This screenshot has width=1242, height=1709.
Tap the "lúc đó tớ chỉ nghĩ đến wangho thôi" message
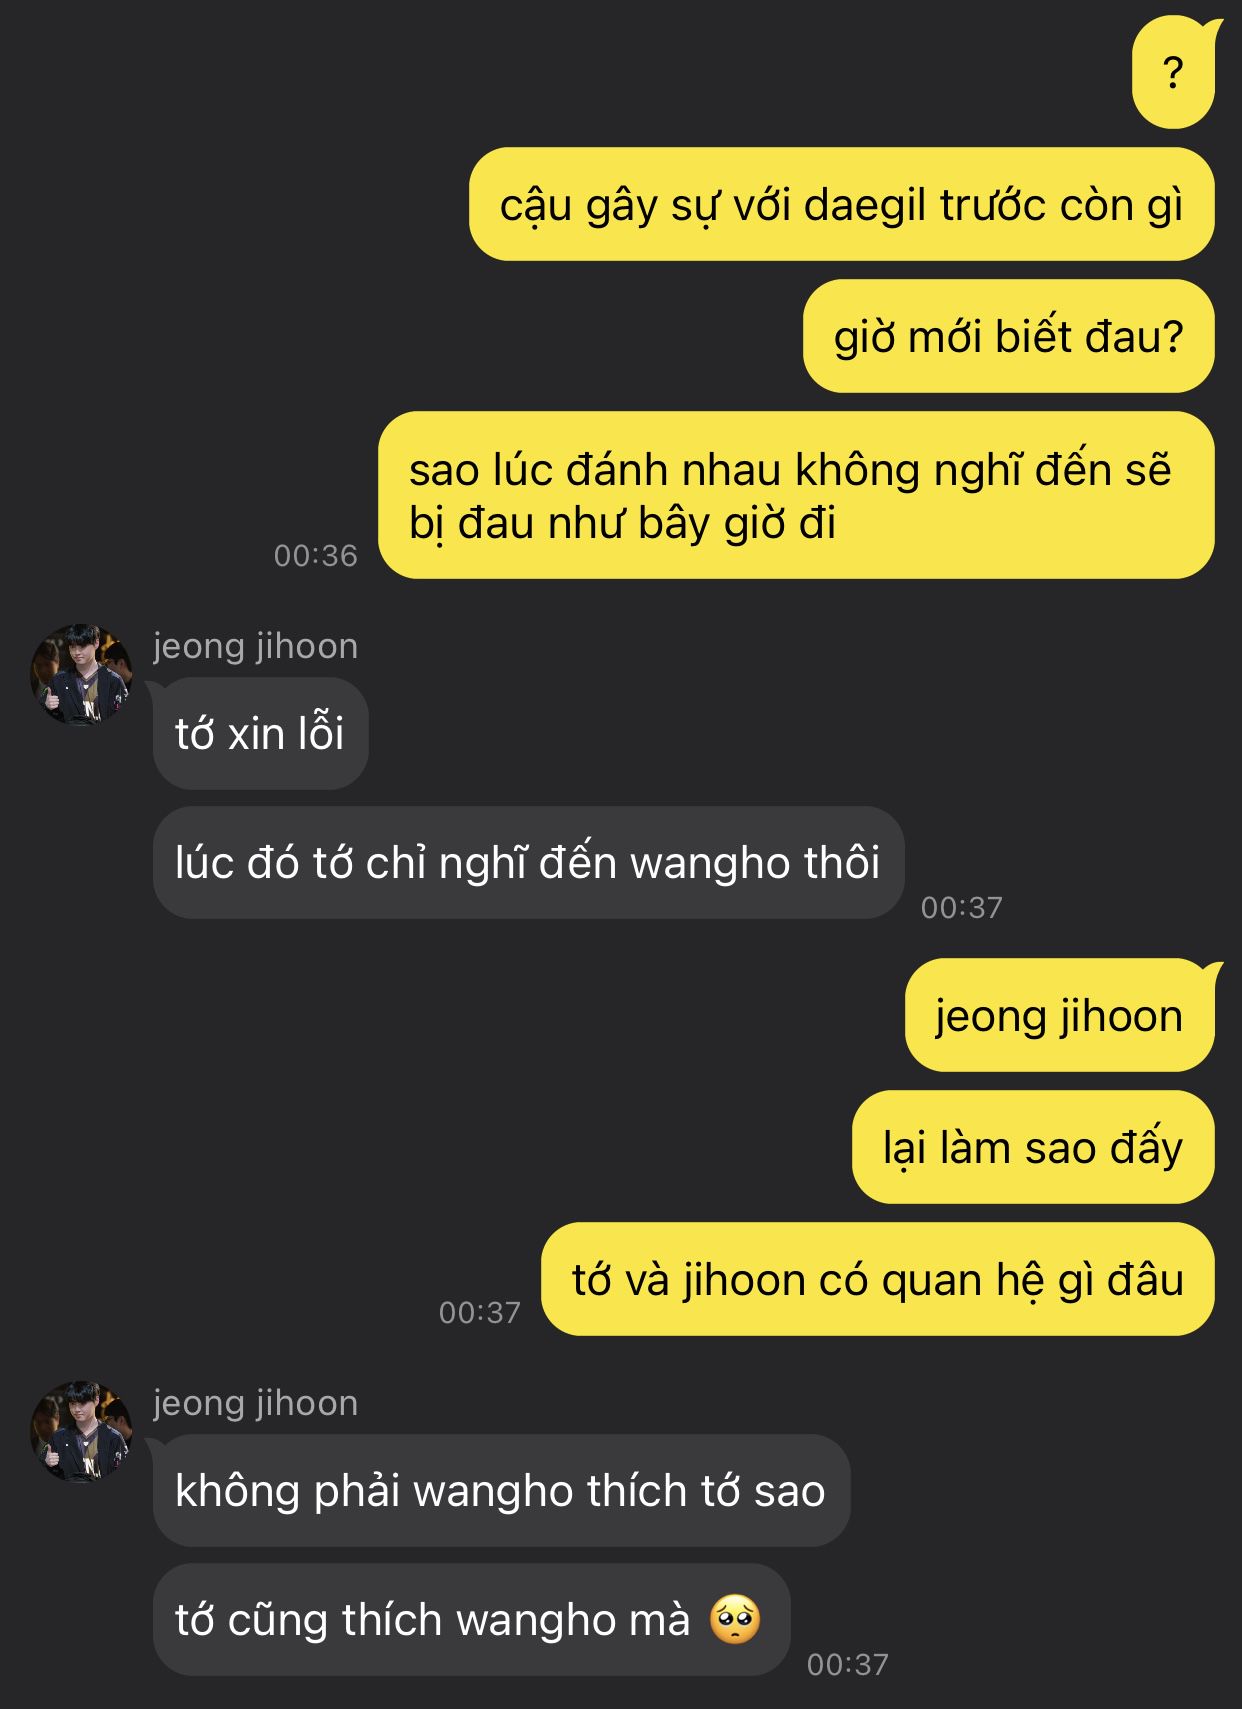coord(528,863)
